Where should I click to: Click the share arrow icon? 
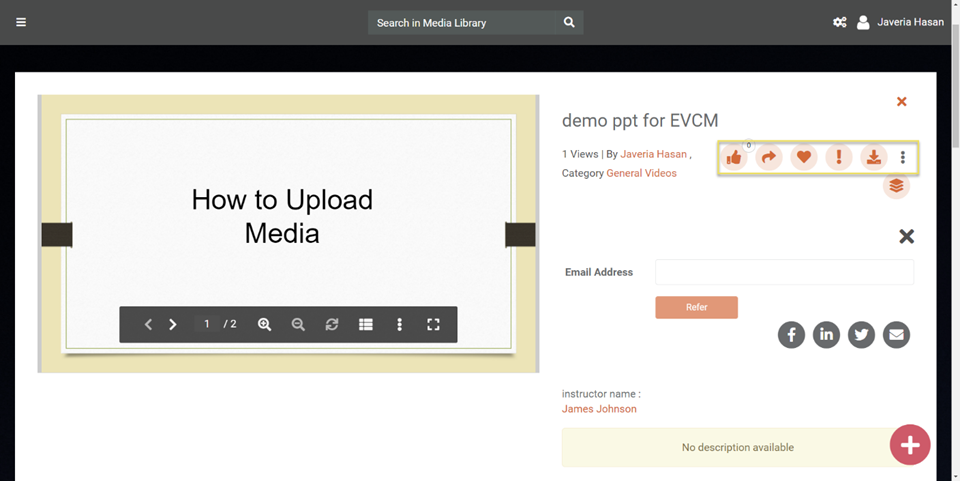(769, 158)
